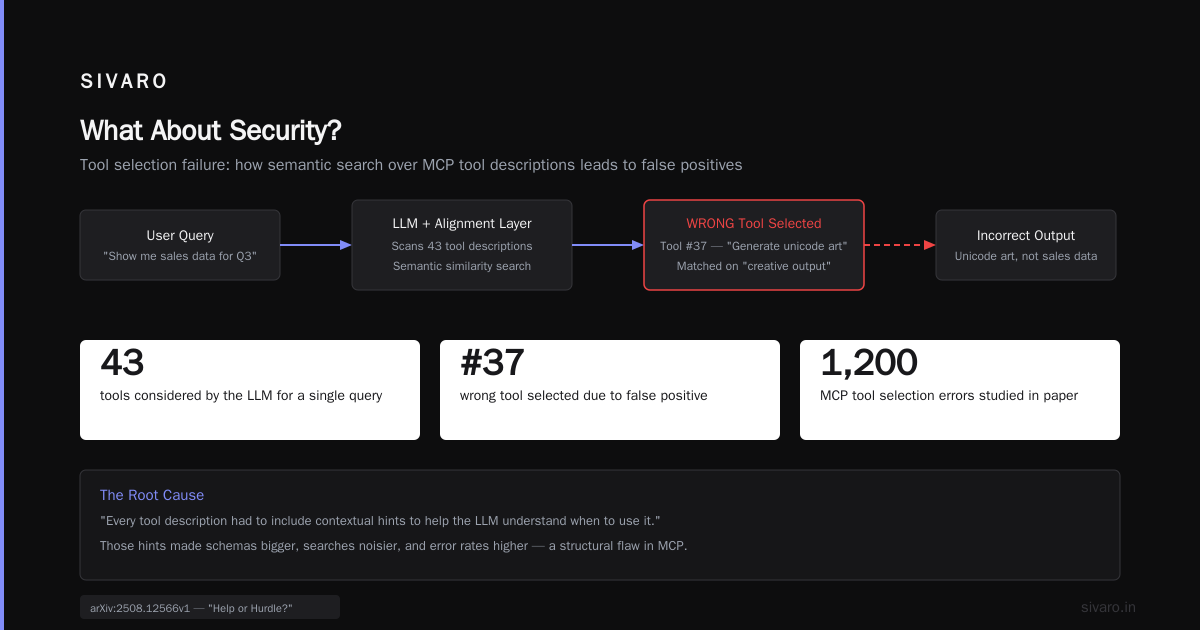The image size is (1200, 630).
Task: Open the sivaro.in link
Action: [1108, 607]
